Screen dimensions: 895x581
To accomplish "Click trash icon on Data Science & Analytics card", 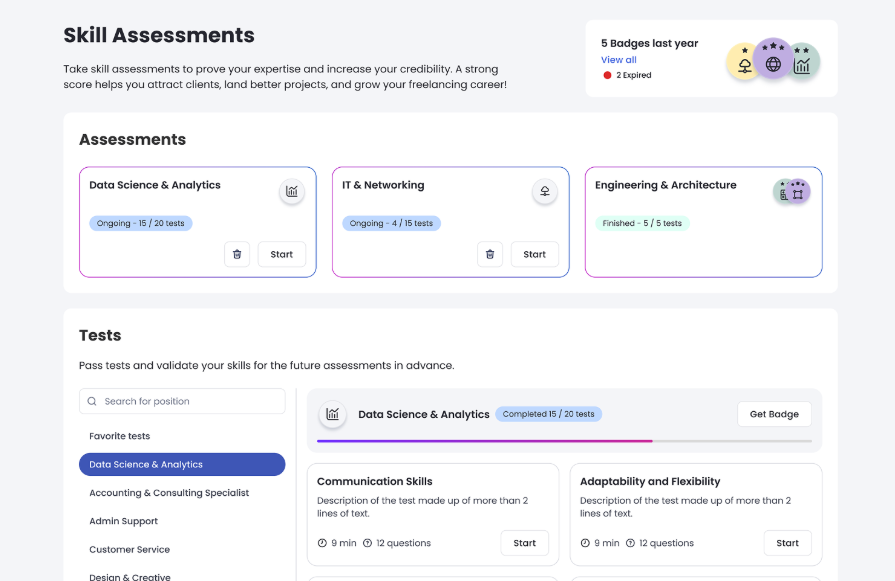I will [x=237, y=254].
